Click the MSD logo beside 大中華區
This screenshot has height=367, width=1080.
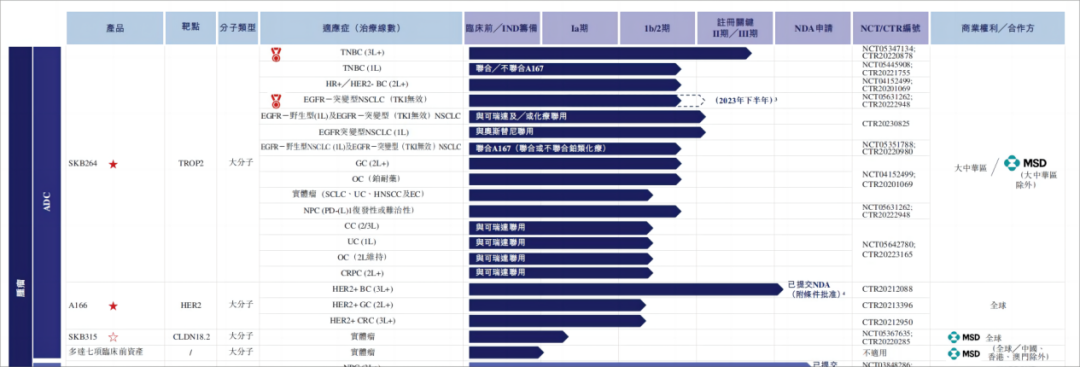(1026, 163)
